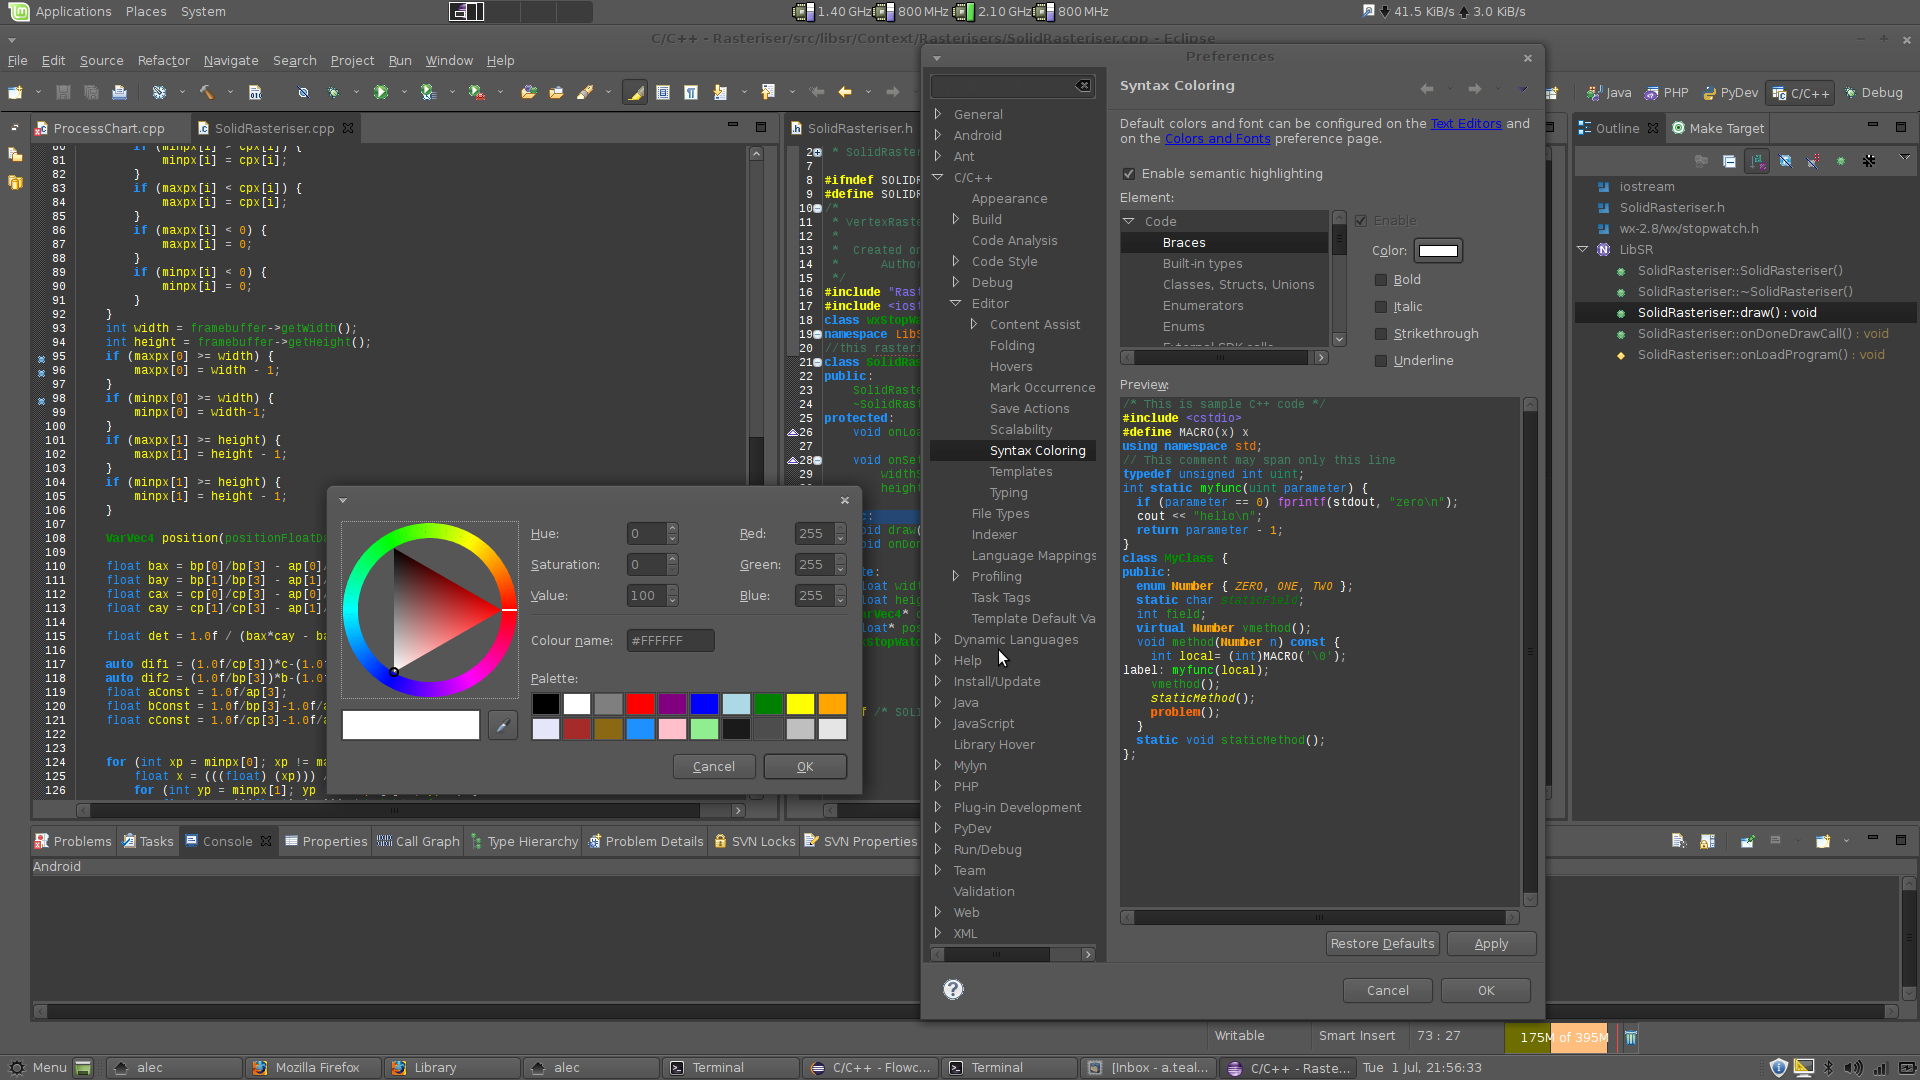Toggle the Italic checkbox

tap(1381, 307)
